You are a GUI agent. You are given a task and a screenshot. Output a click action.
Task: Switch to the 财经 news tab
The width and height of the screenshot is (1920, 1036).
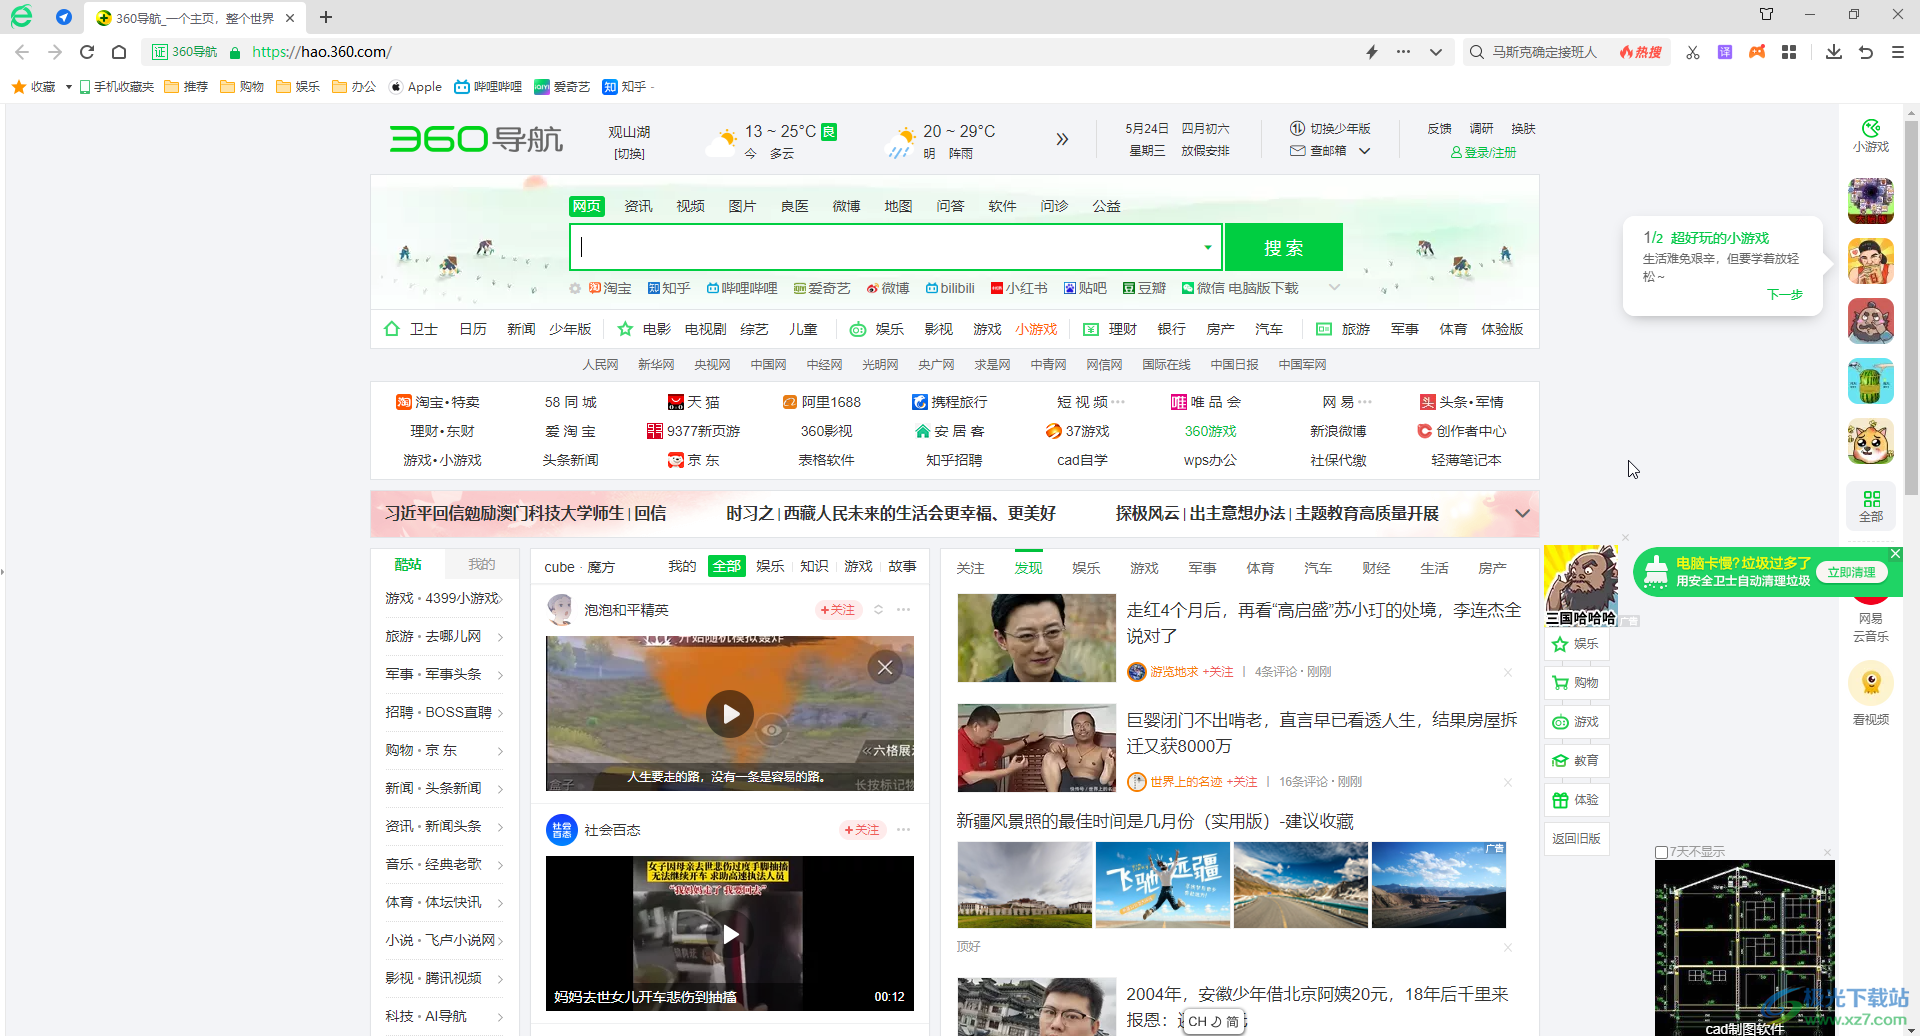[1376, 568]
